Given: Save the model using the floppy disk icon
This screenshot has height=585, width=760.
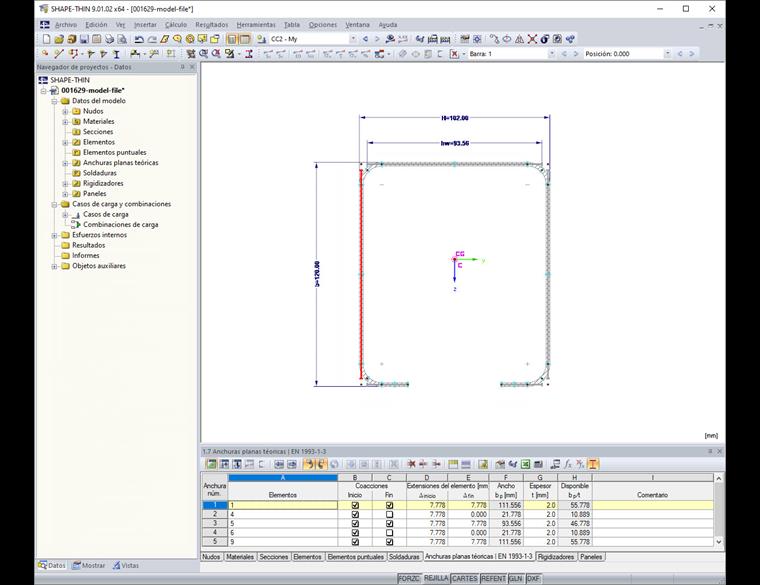Looking at the screenshot, I should tap(84, 39).
